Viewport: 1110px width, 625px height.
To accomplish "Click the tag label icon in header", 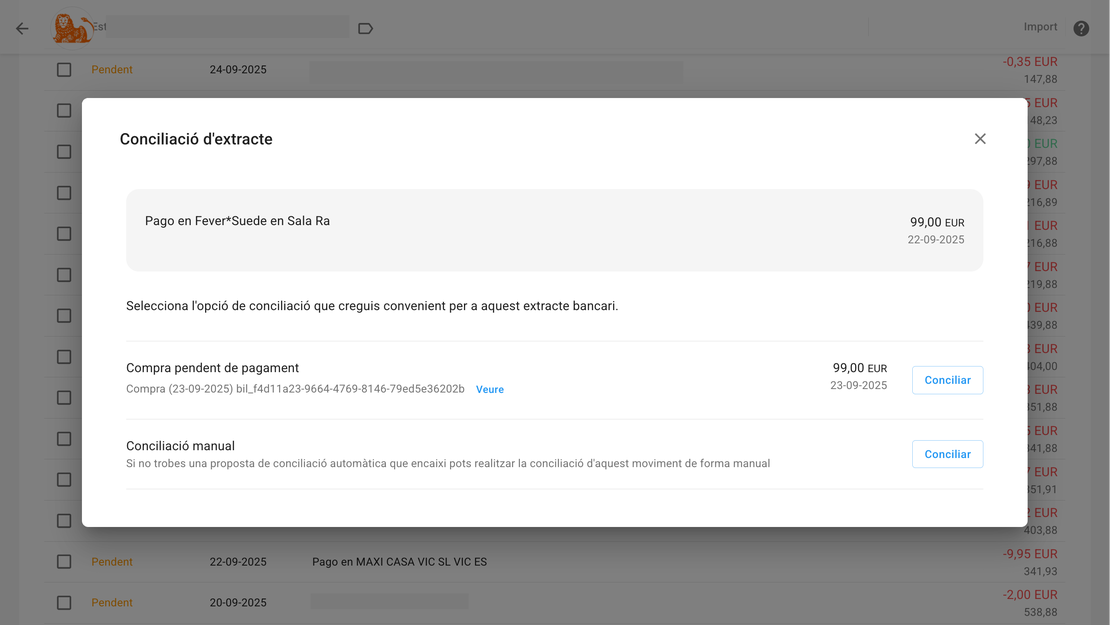I will tap(365, 28).
